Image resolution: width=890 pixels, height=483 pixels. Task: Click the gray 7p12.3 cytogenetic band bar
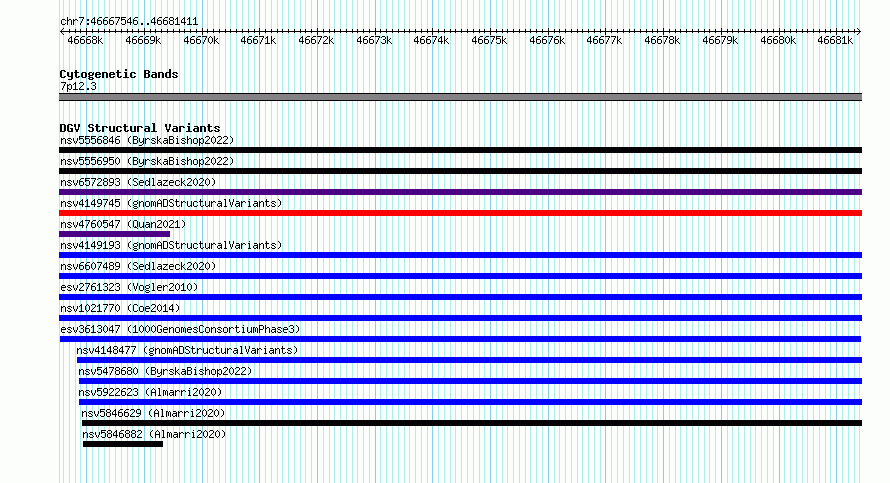click(460, 97)
